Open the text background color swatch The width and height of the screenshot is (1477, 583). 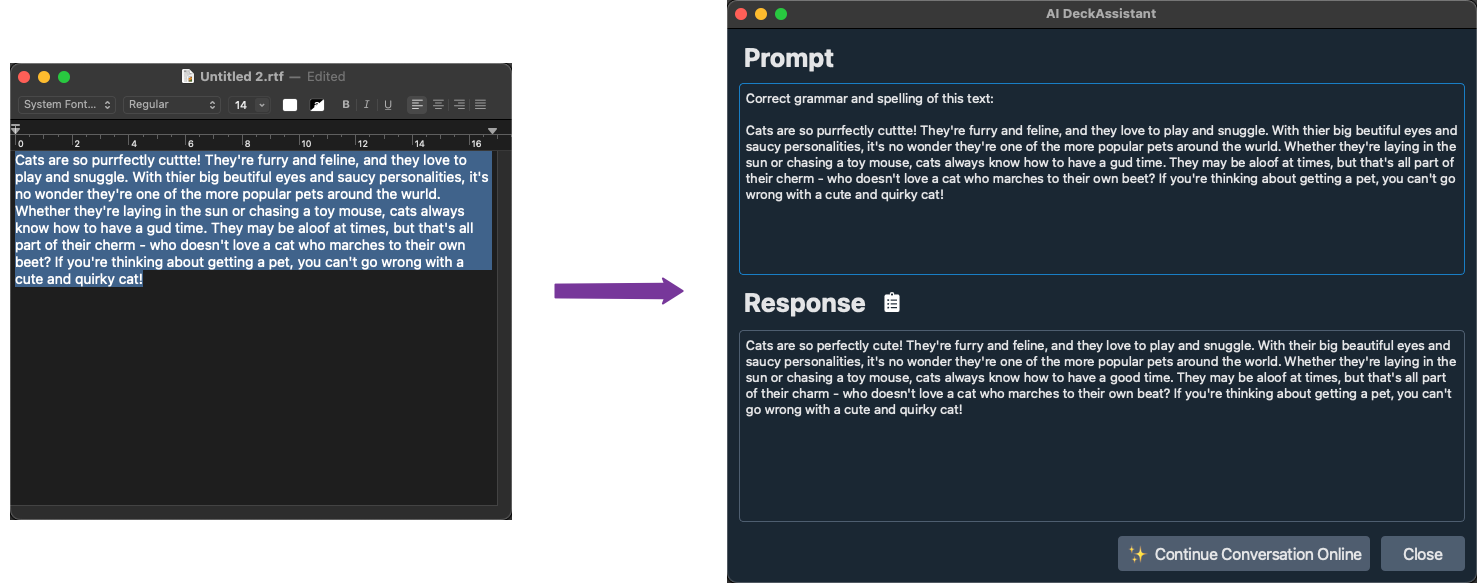click(x=317, y=105)
